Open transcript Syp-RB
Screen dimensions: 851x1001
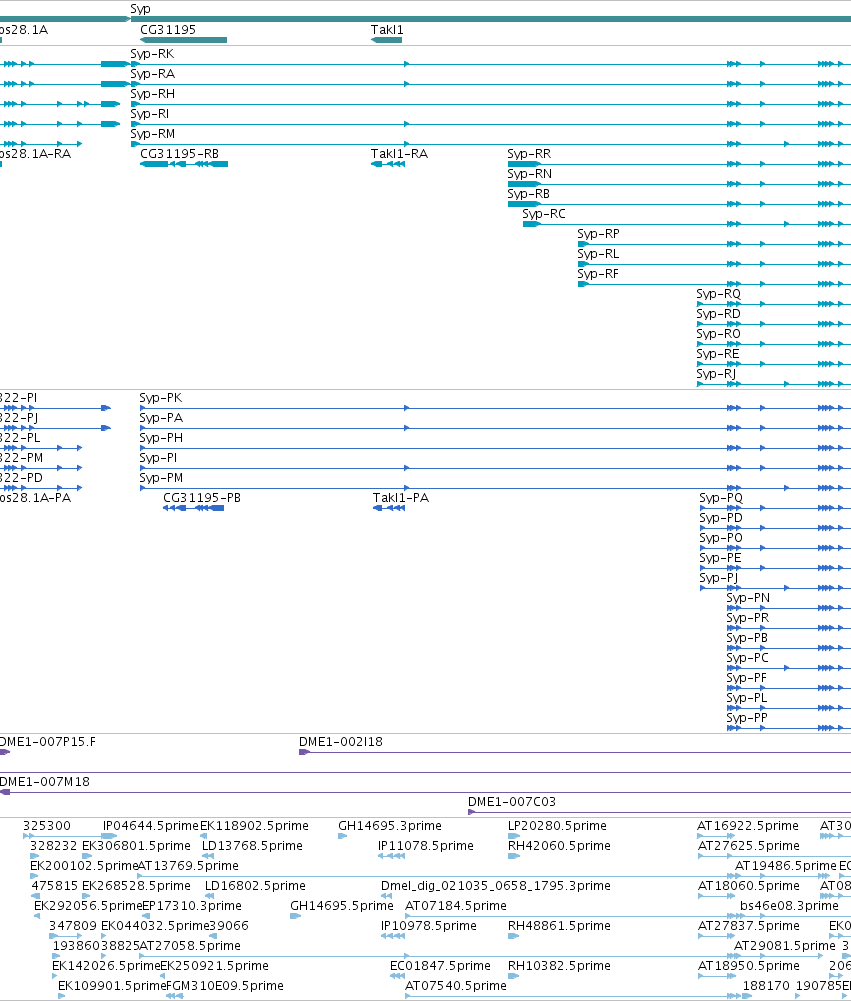point(529,193)
